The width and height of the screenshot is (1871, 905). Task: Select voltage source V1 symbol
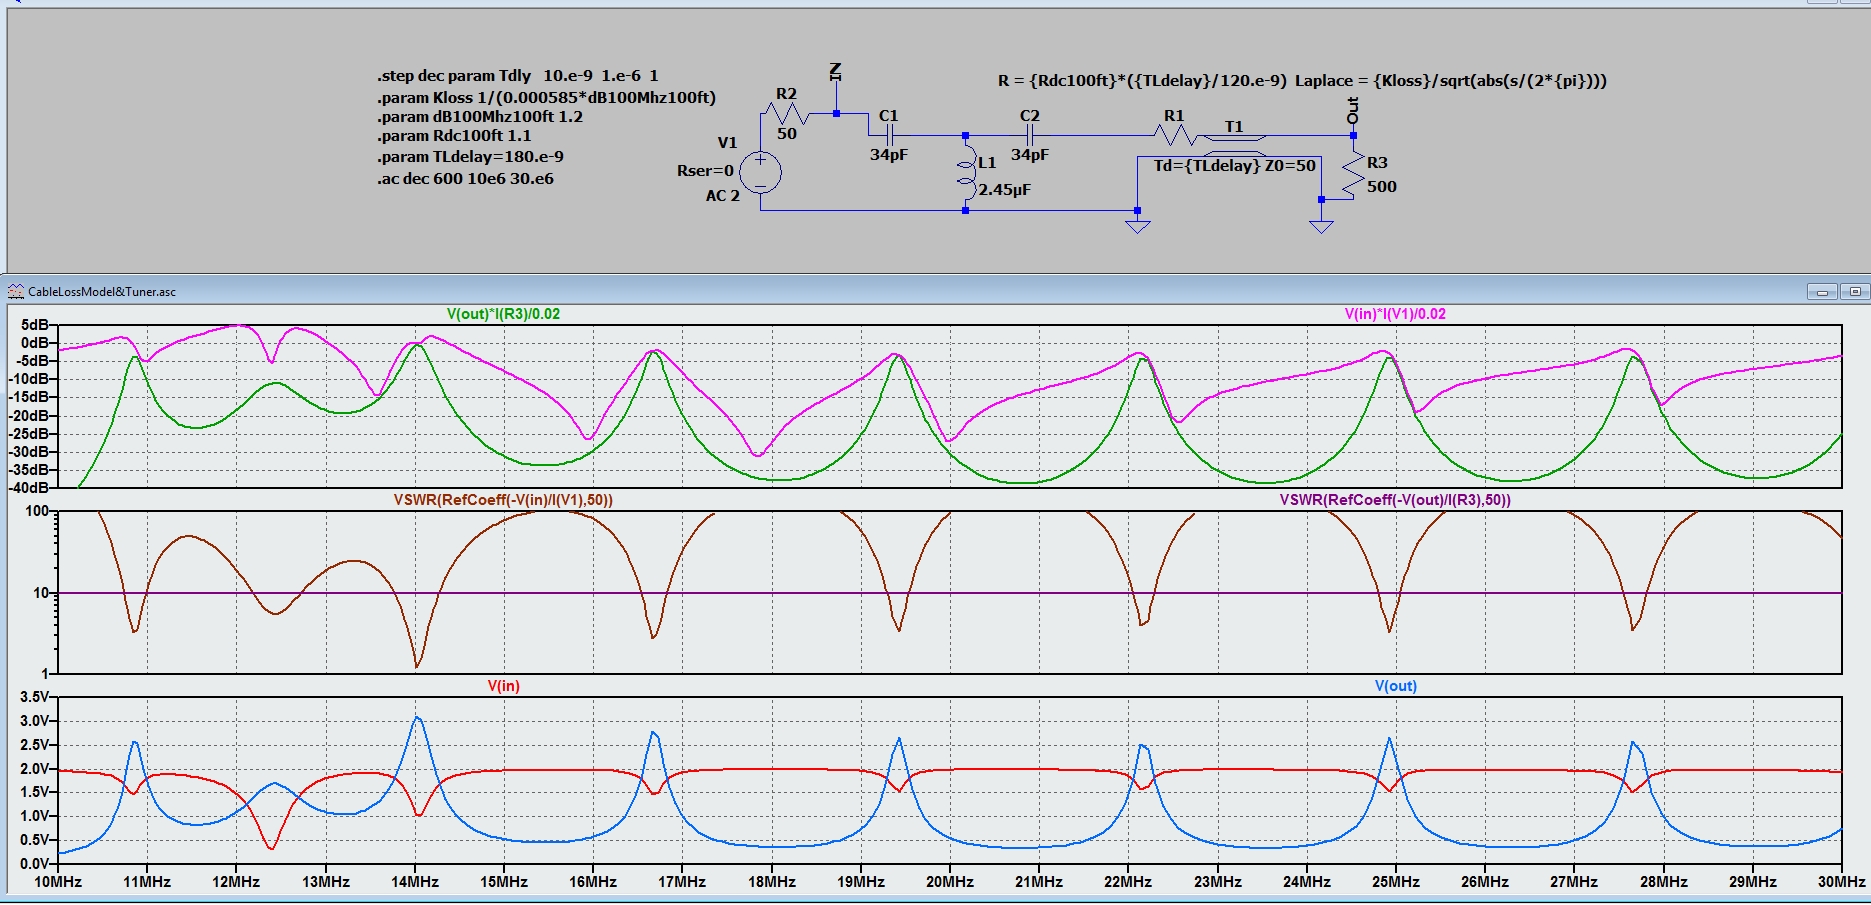[x=760, y=172]
